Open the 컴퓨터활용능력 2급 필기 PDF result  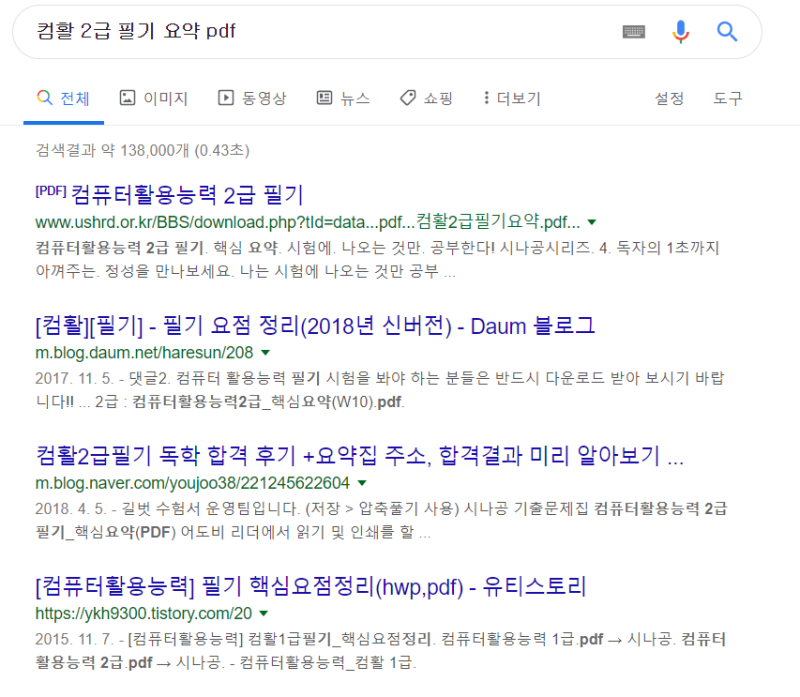pos(187,195)
